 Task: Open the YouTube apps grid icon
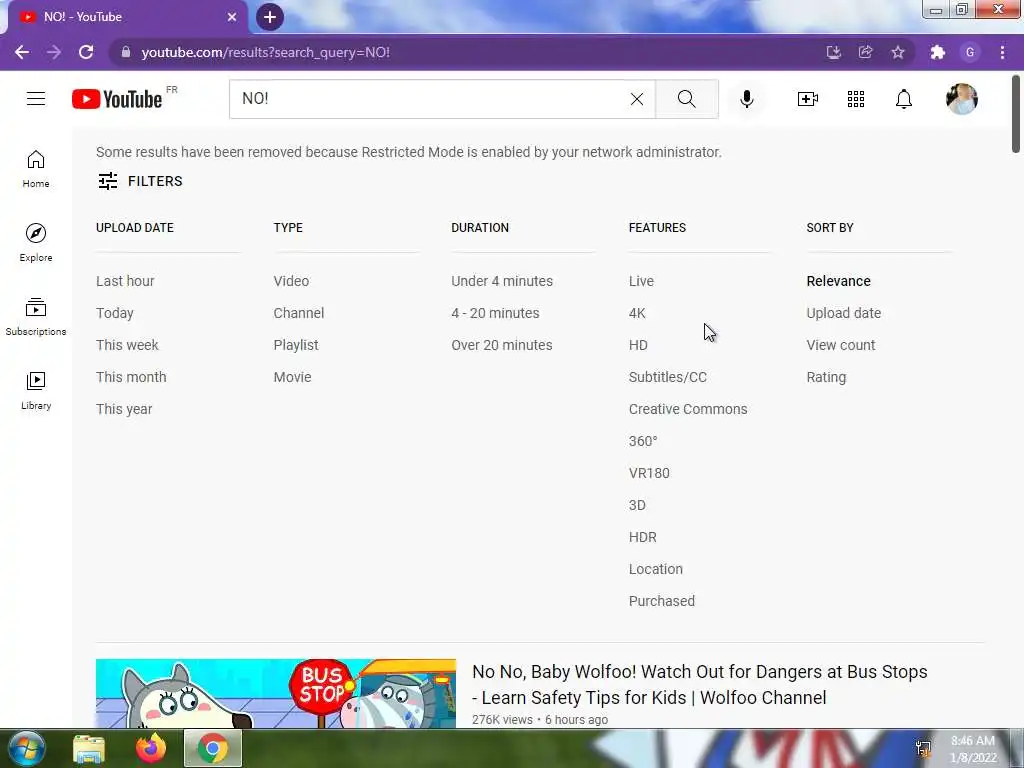[x=856, y=99]
